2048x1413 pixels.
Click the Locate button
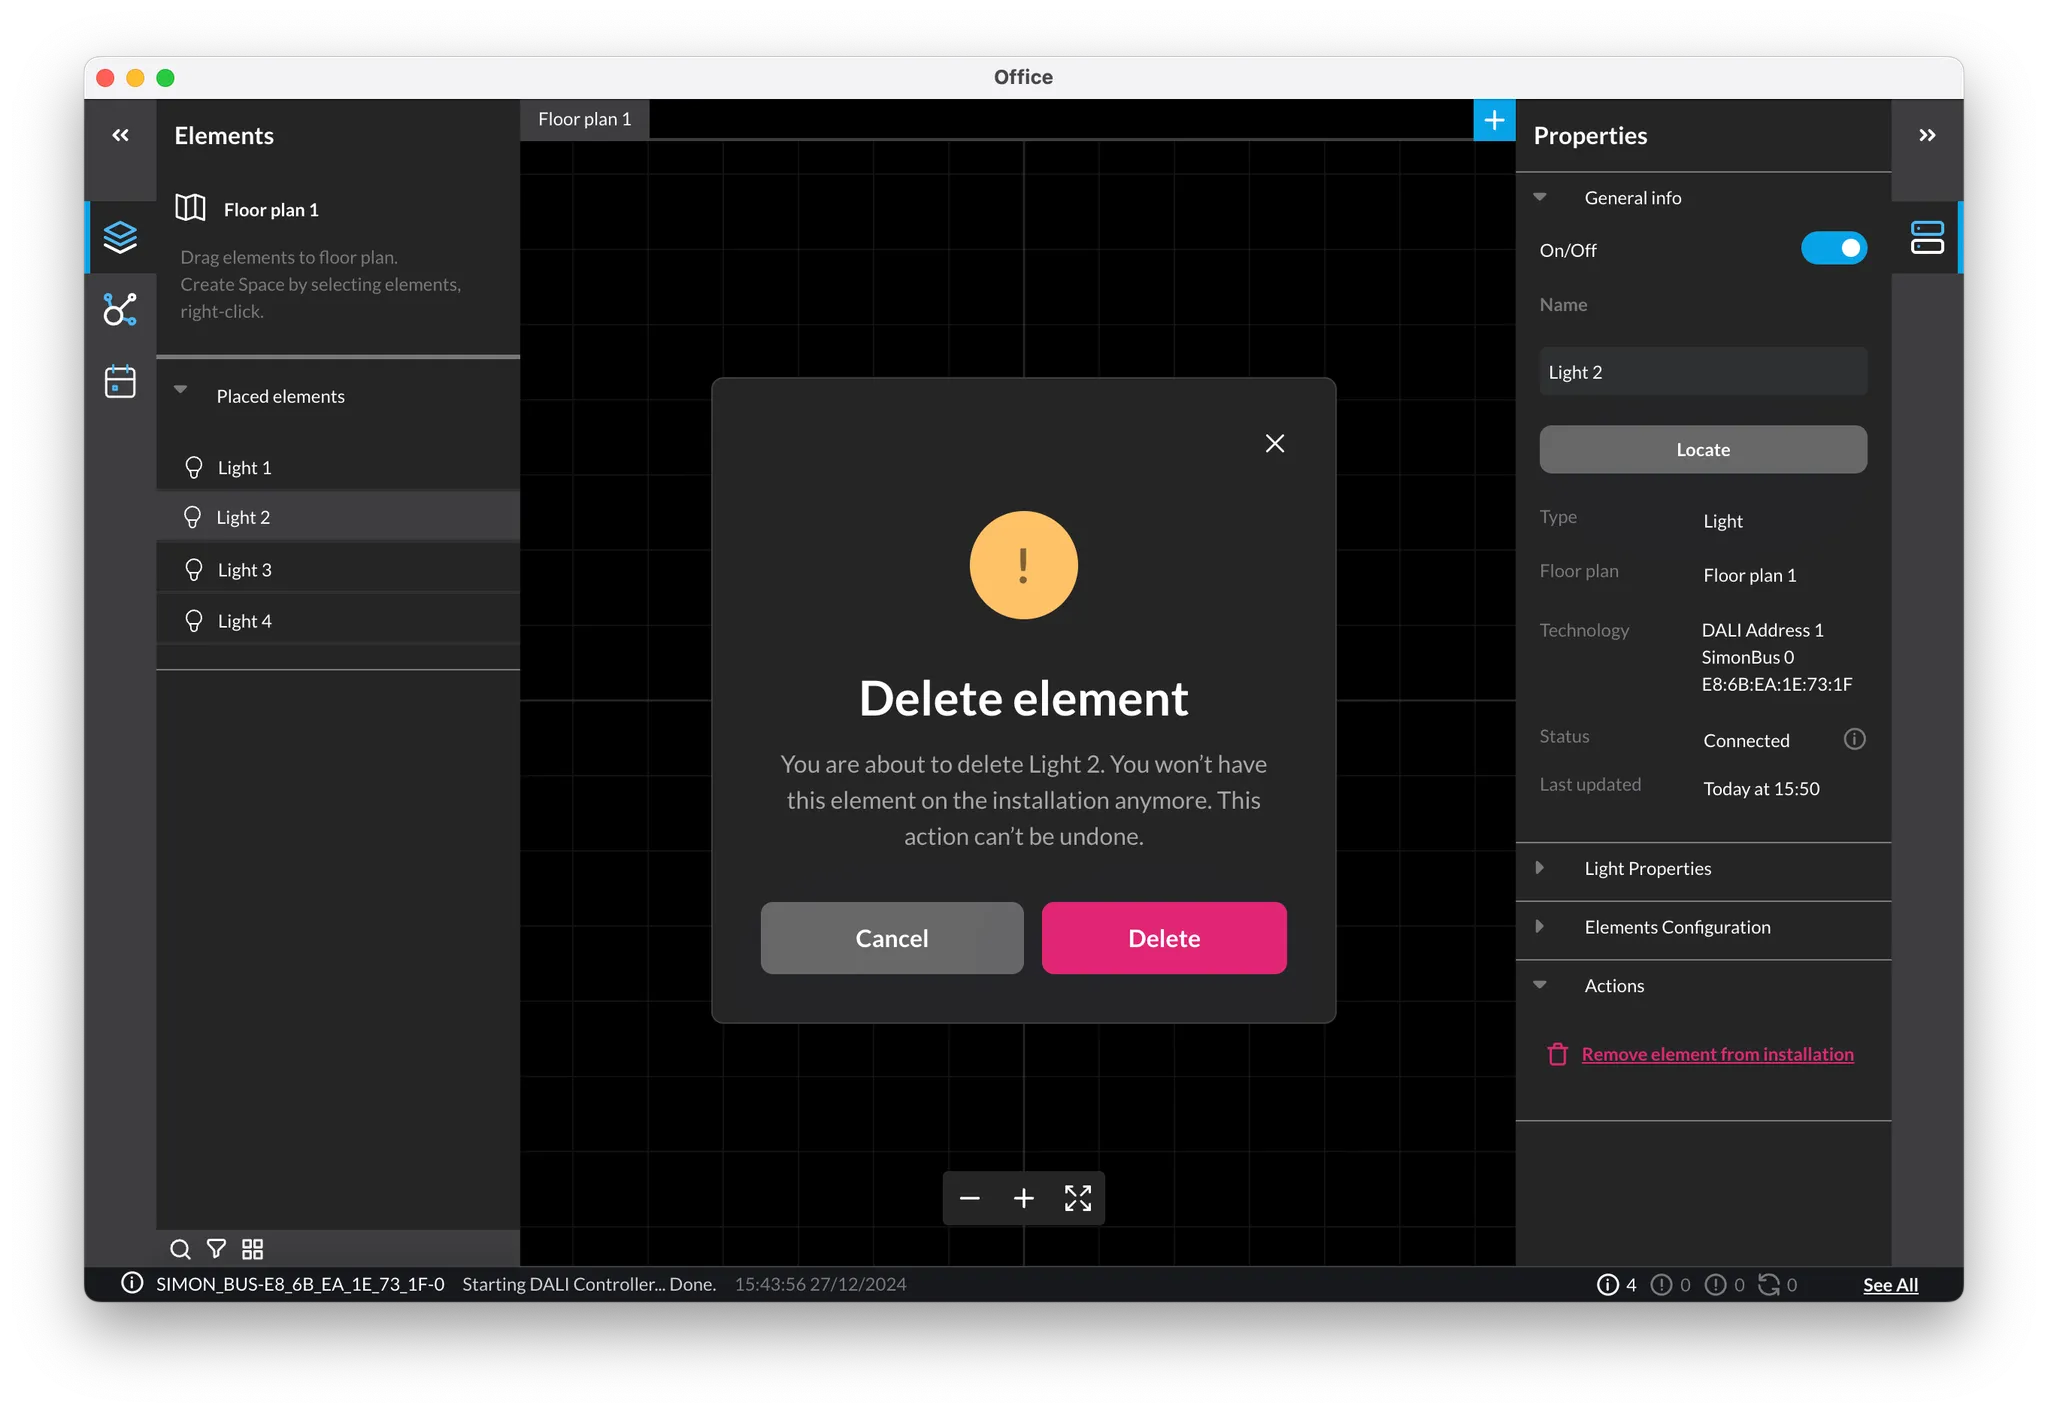pyautogui.click(x=1703, y=449)
